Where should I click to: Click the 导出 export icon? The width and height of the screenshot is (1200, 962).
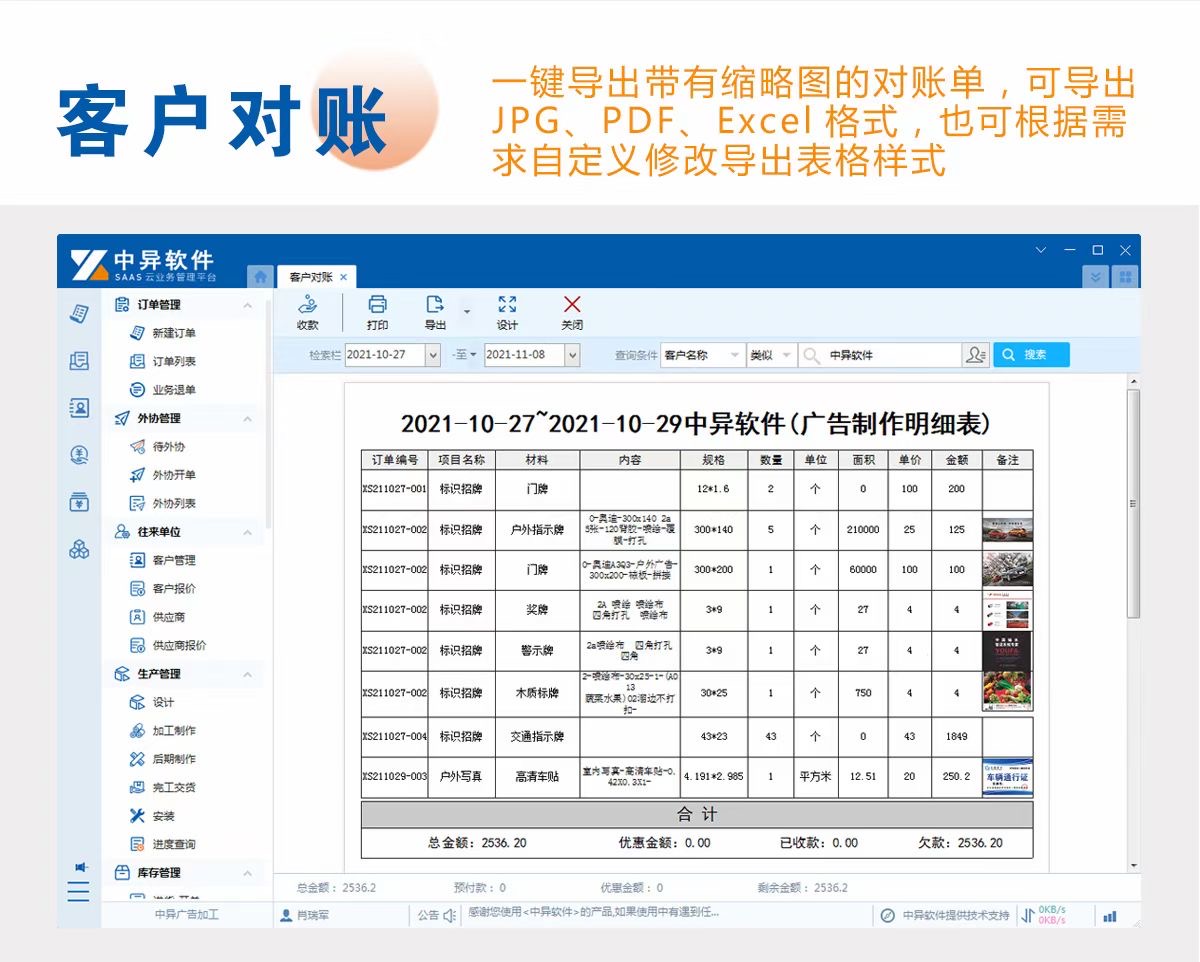pos(435,311)
